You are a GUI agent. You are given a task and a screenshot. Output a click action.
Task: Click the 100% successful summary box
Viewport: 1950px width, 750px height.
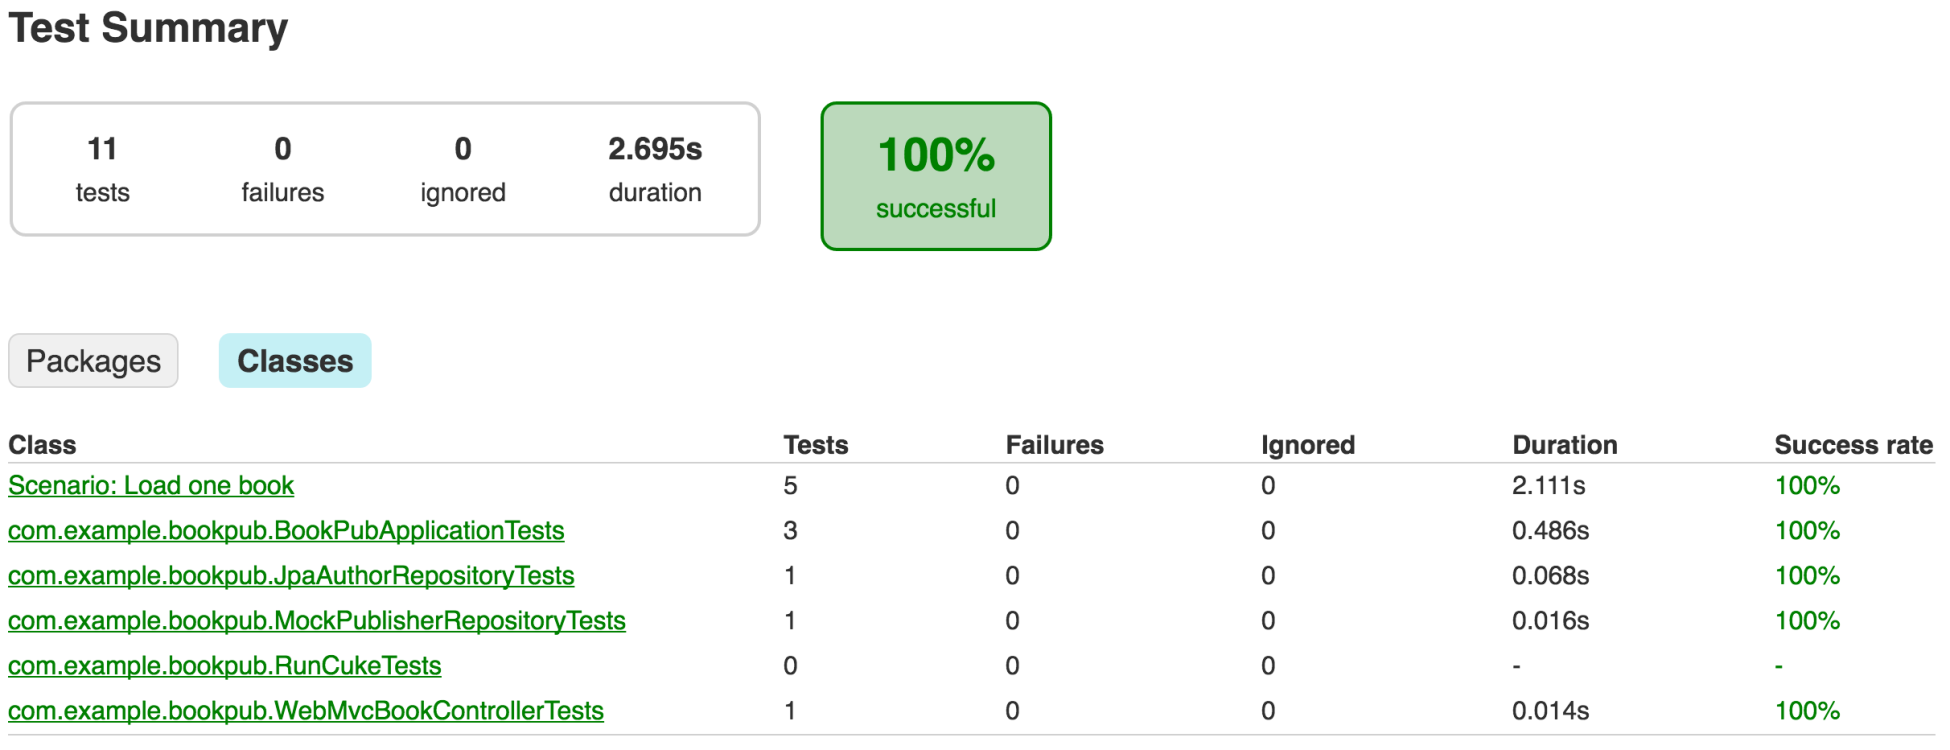pyautogui.click(x=936, y=176)
